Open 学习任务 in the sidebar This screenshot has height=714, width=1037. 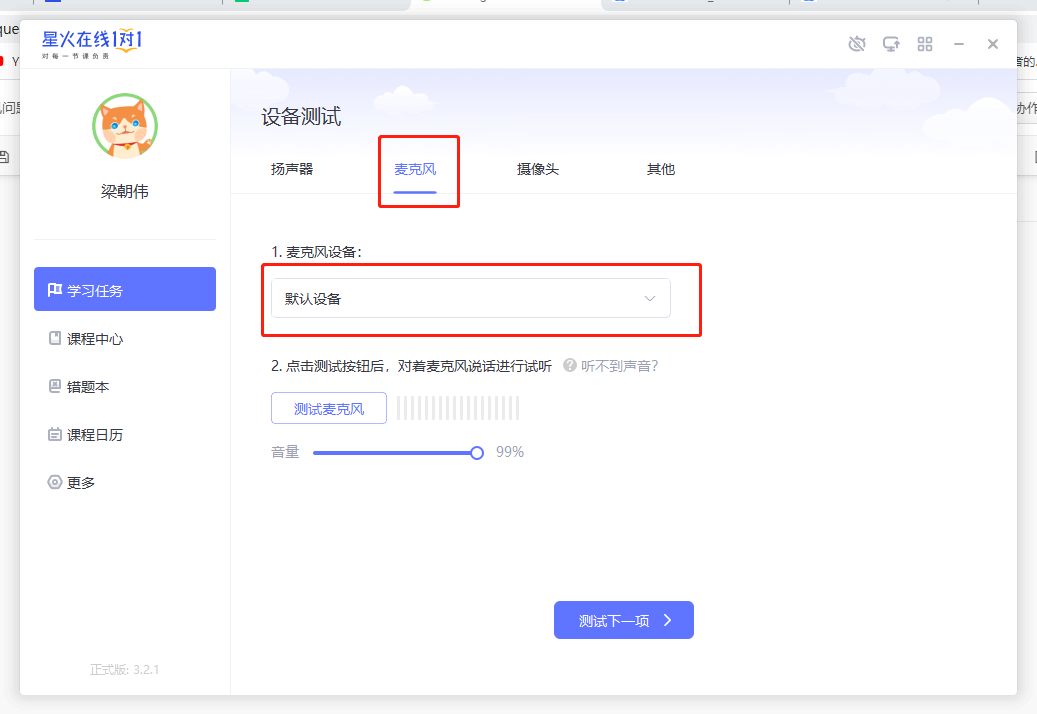click(125, 289)
